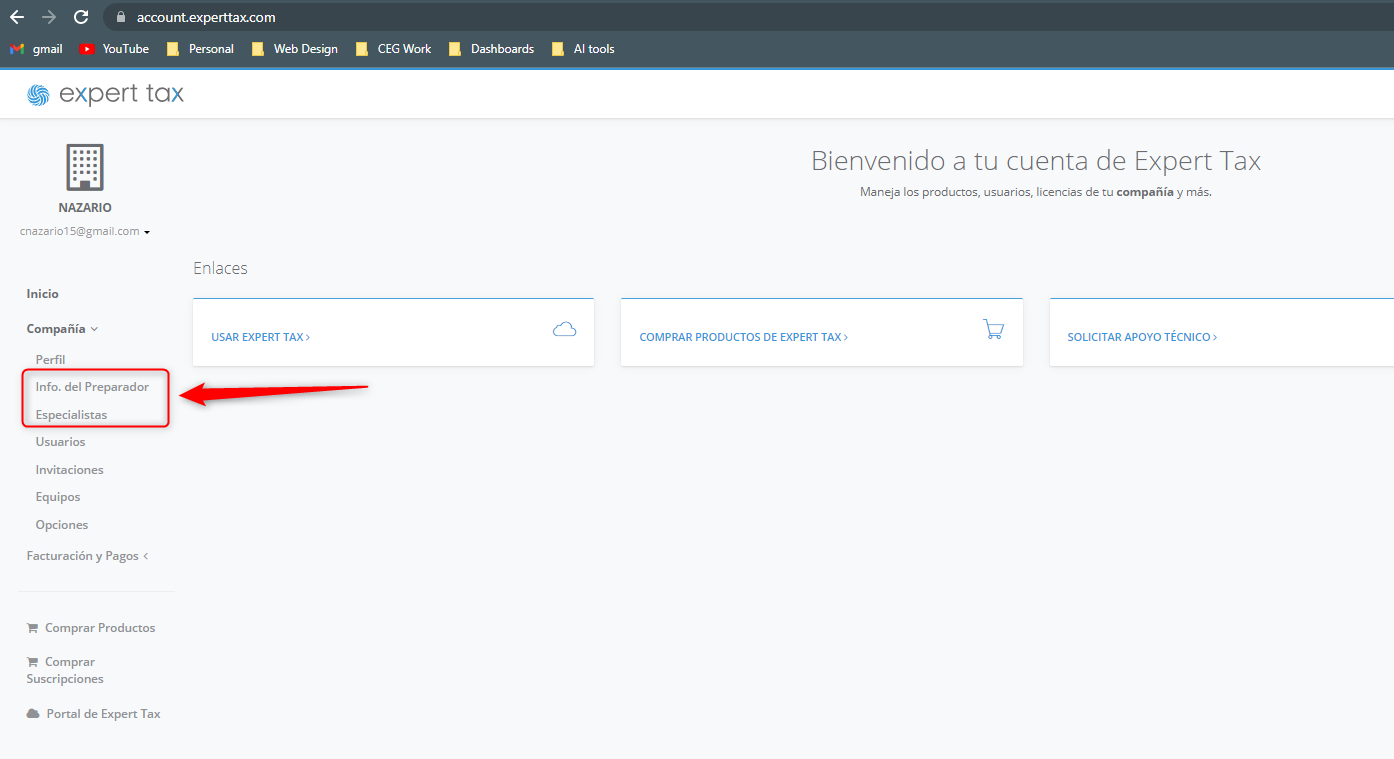Image resolution: width=1394 pixels, height=759 pixels.
Task: Click the browser back arrow
Action: coord(17,17)
